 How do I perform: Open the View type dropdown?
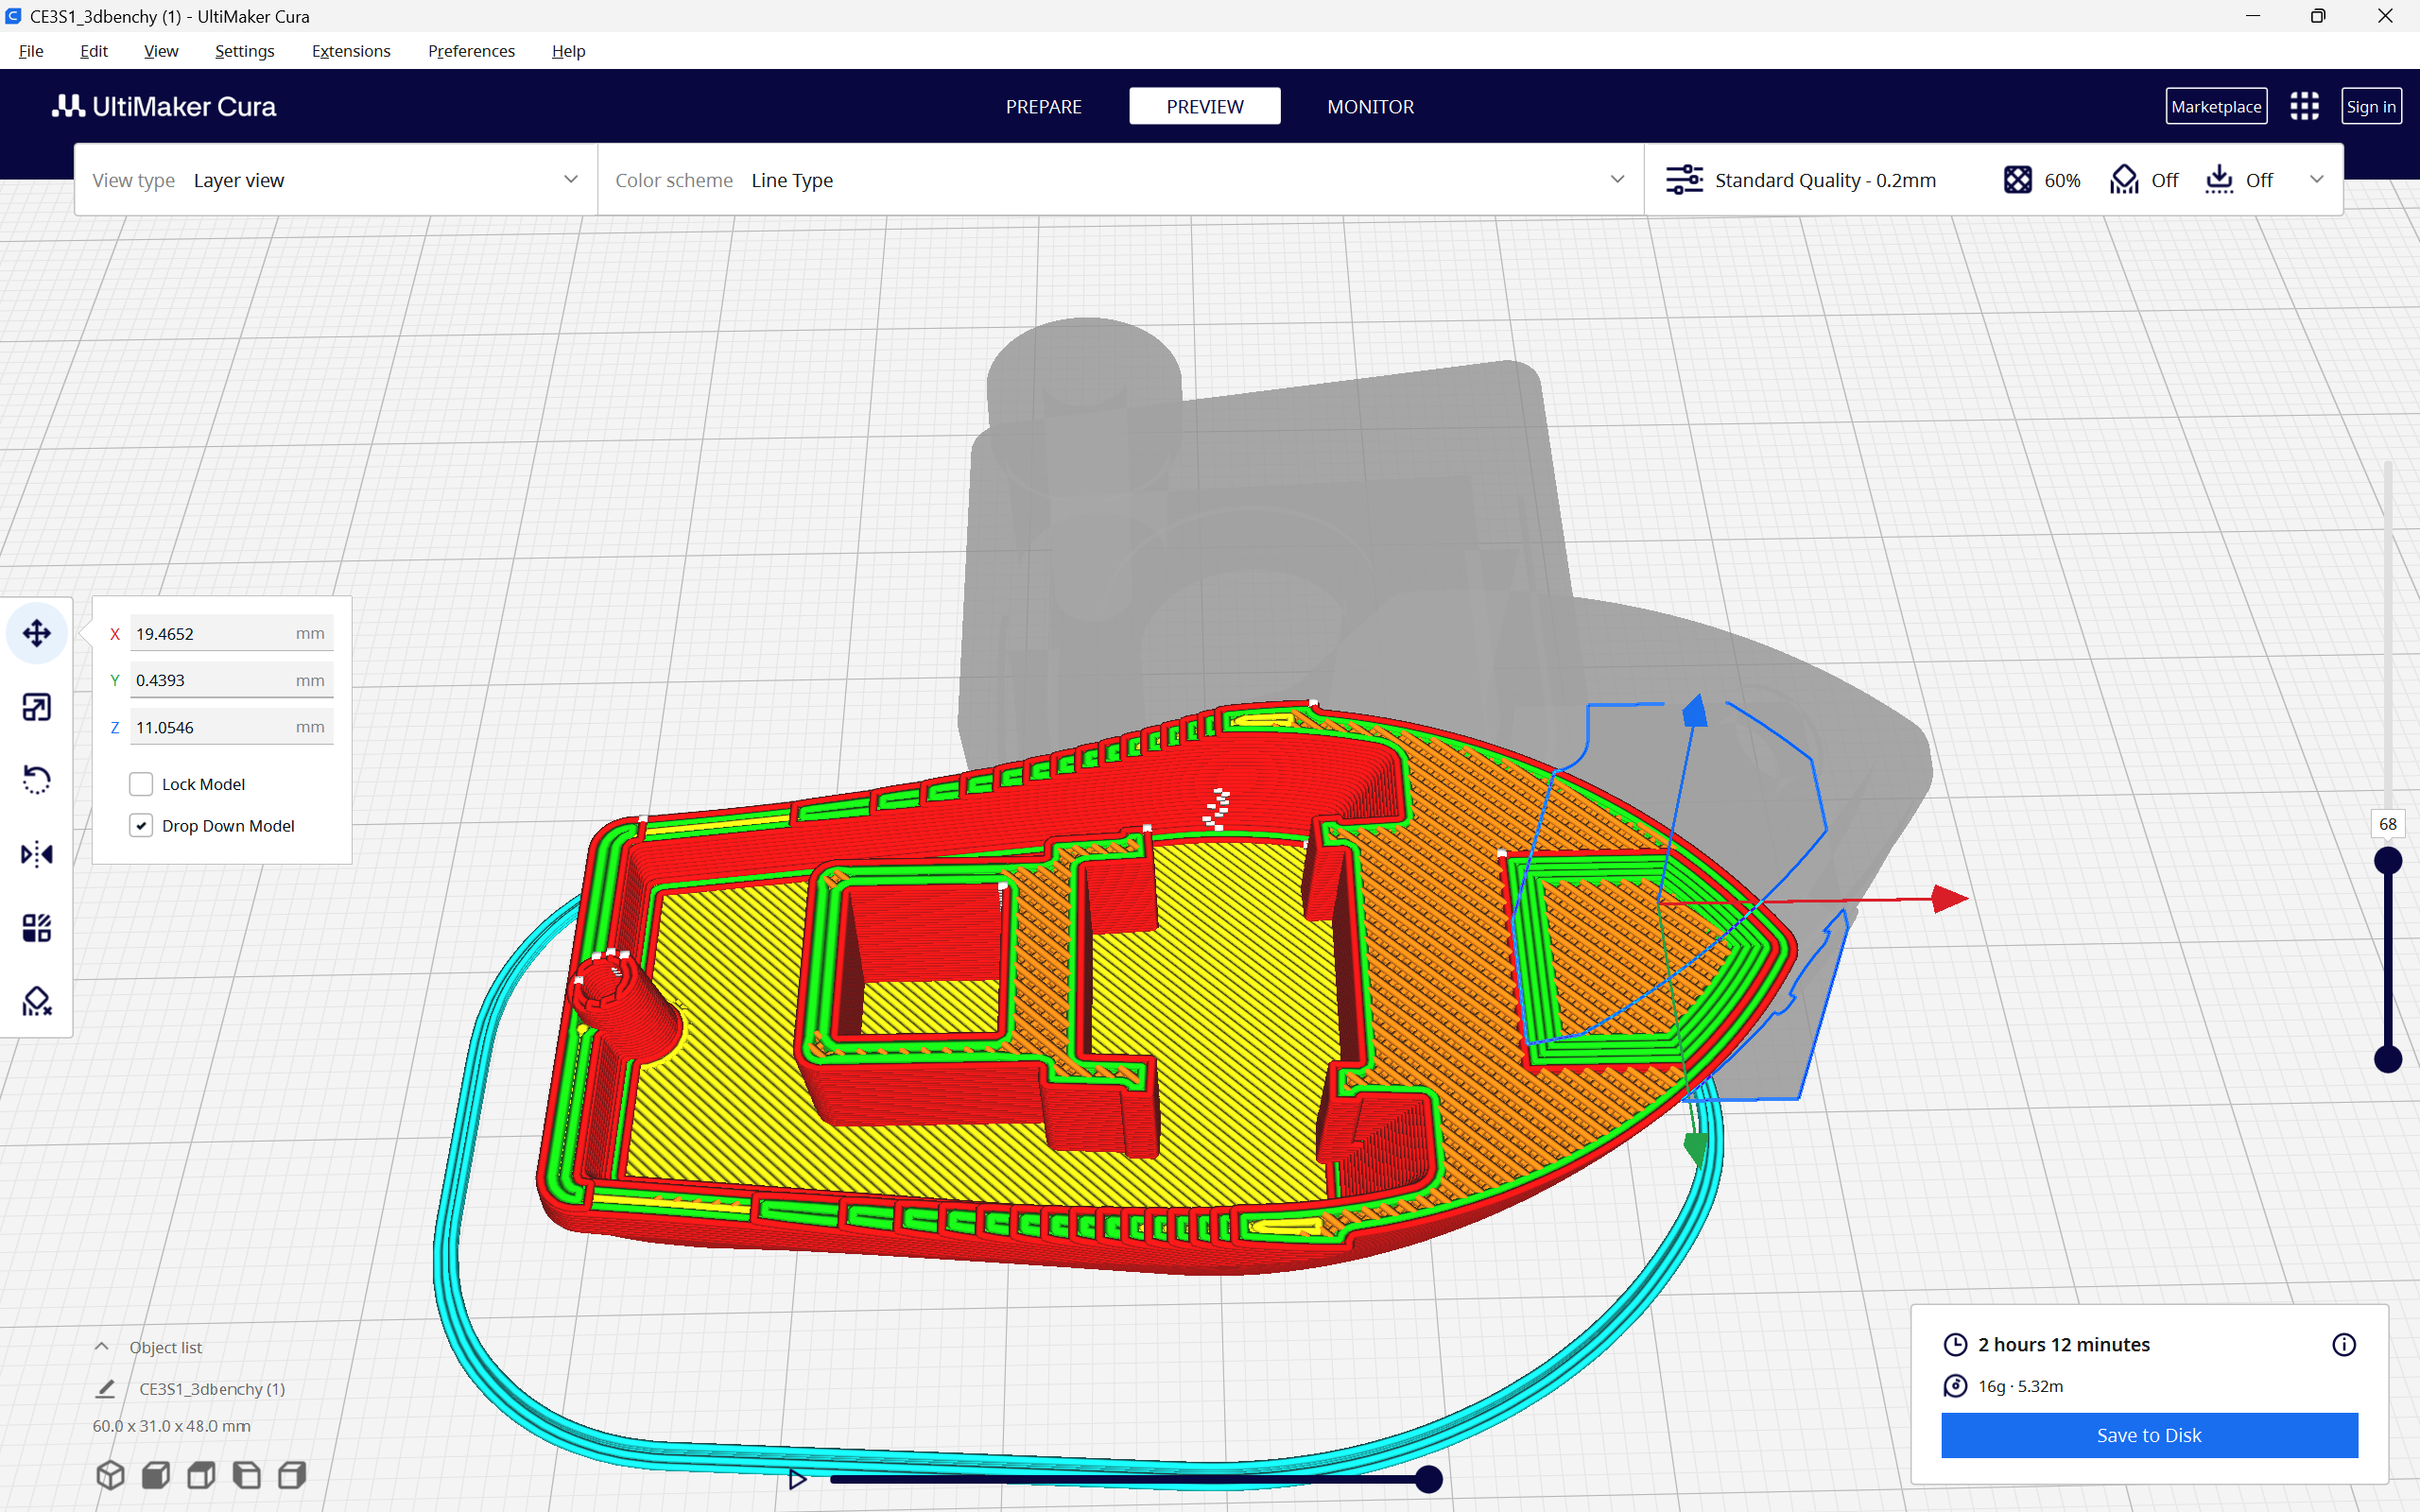336,180
